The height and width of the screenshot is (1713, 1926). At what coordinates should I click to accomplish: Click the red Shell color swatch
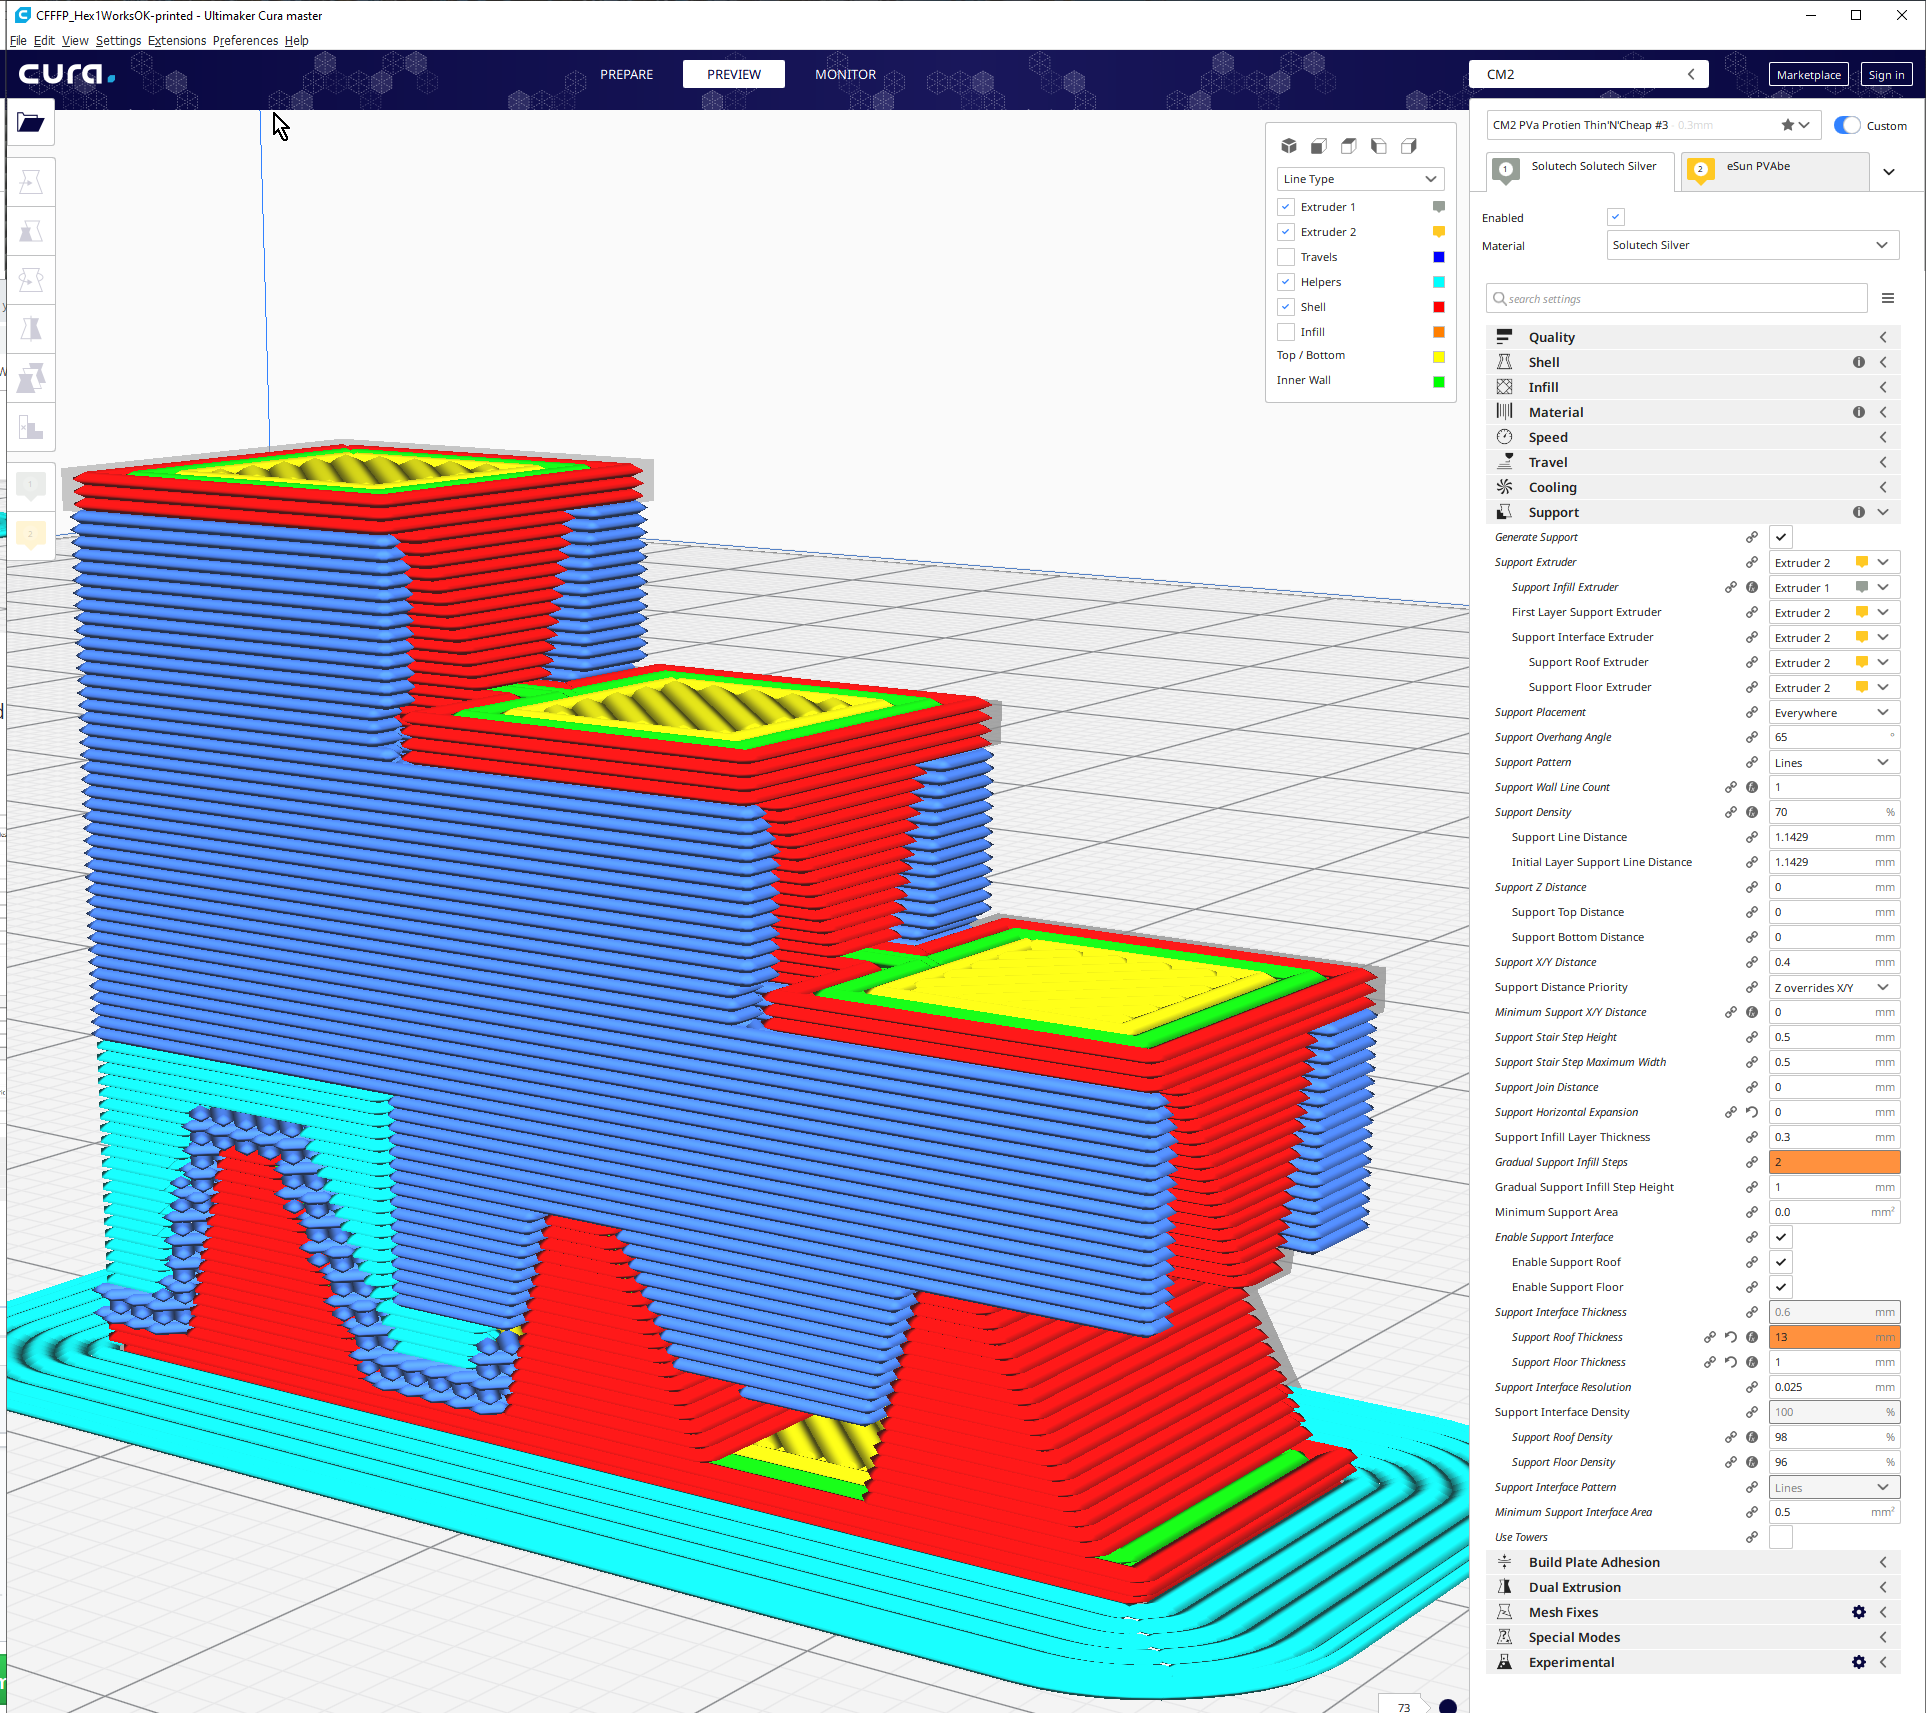[x=1439, y=307]
